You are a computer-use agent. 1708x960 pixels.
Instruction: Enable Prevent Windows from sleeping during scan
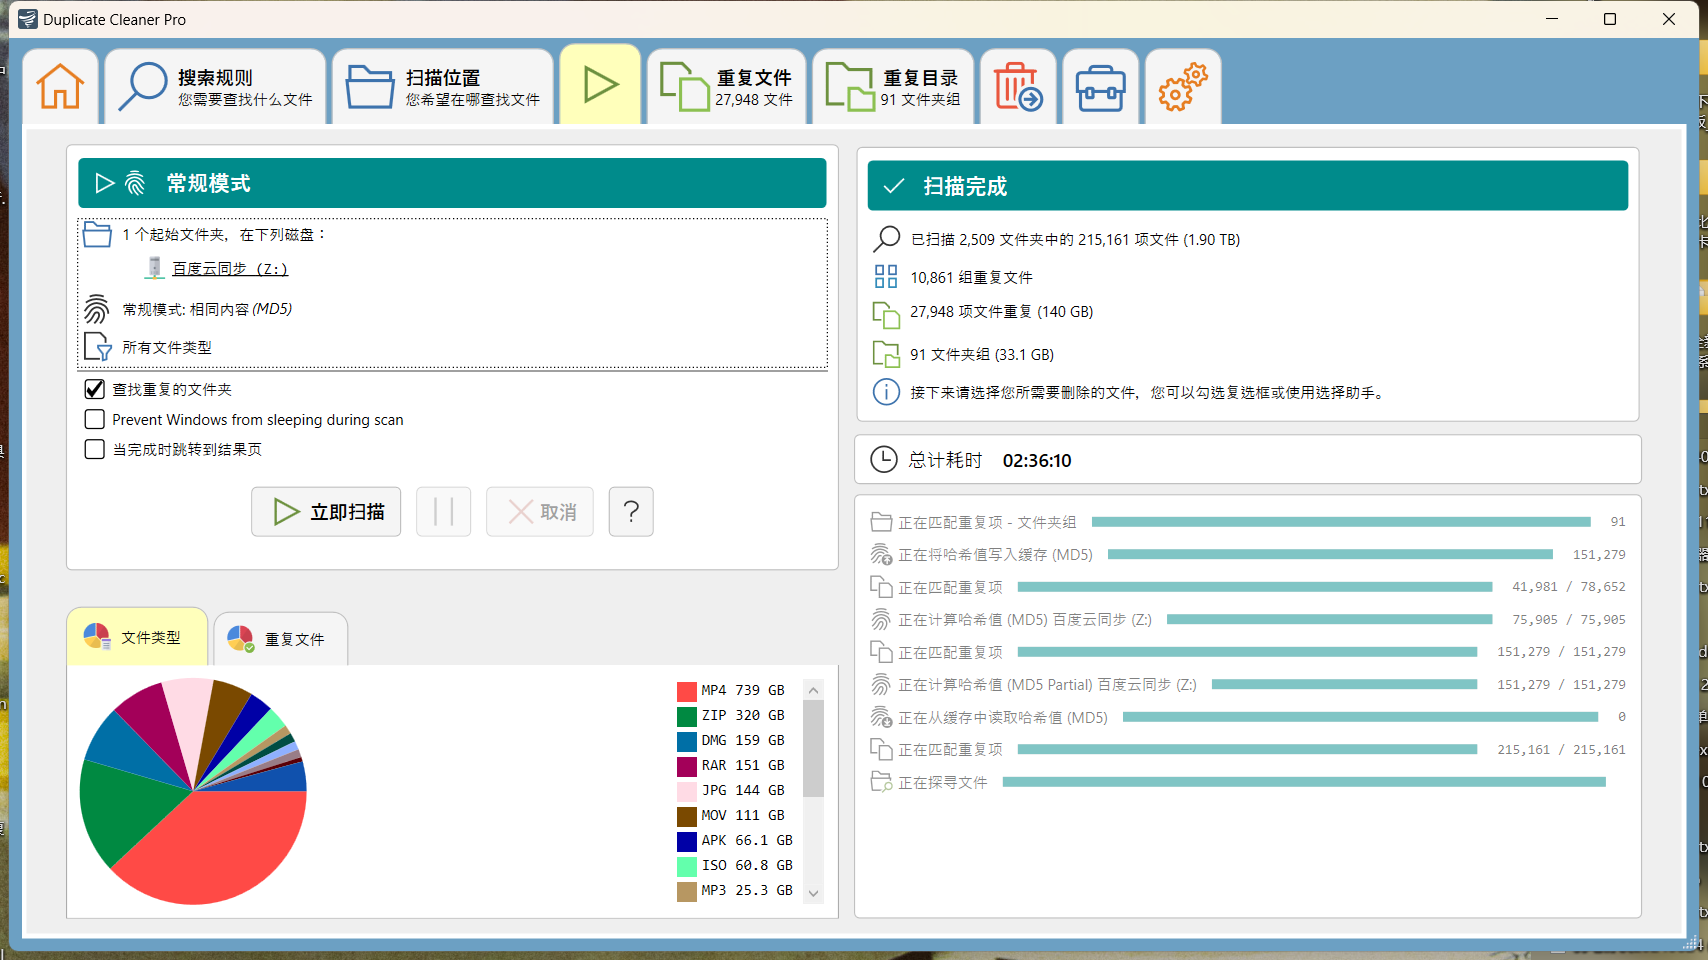pyautogui.click(x=95, y=419)
